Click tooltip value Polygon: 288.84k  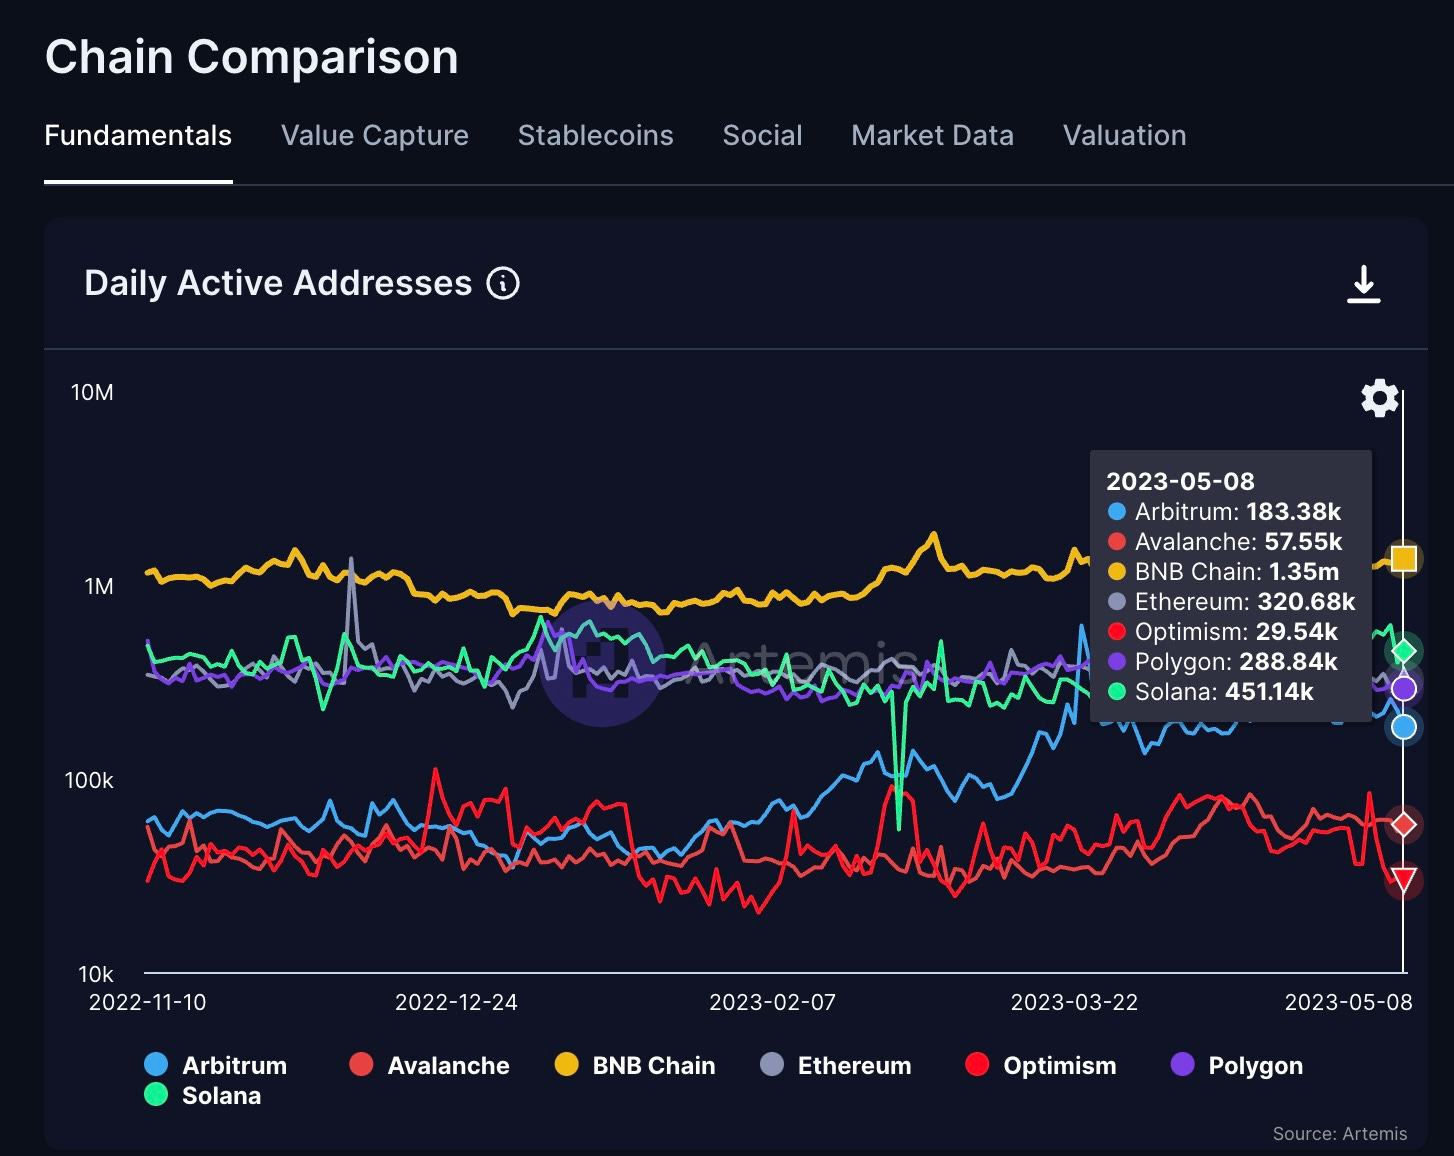pyautogui.click(x=1223, y=662)
